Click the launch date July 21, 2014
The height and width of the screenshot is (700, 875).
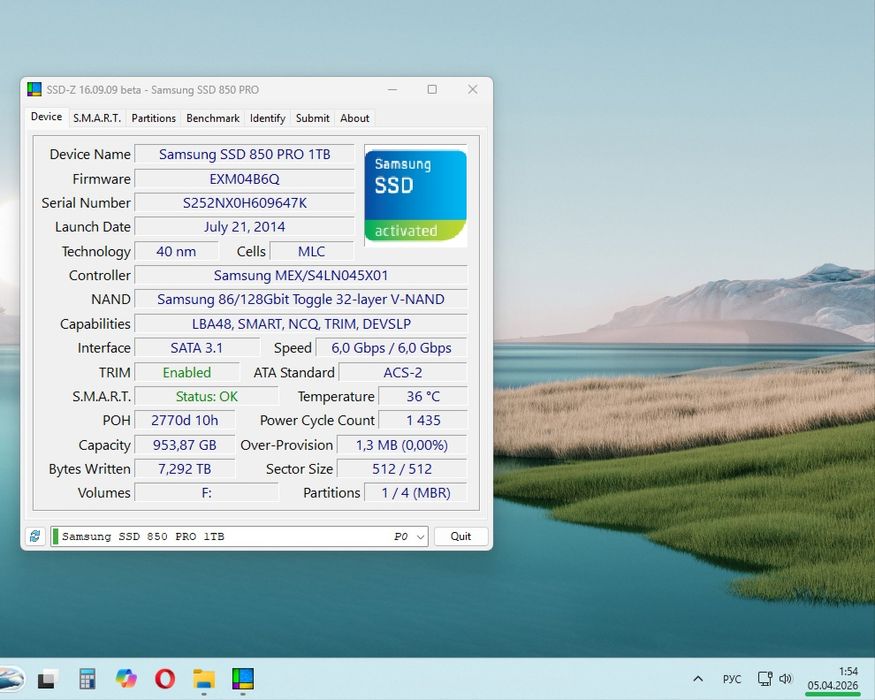click(244, 227)
